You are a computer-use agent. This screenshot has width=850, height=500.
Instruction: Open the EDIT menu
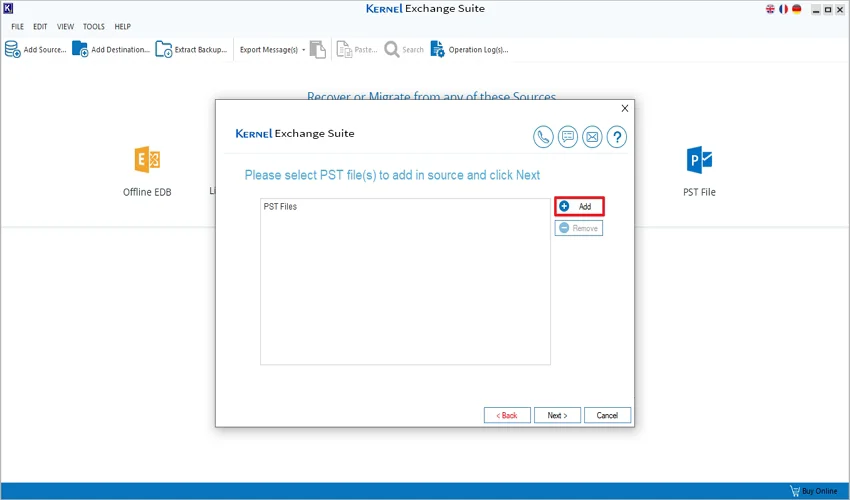[x=40, y=26]
